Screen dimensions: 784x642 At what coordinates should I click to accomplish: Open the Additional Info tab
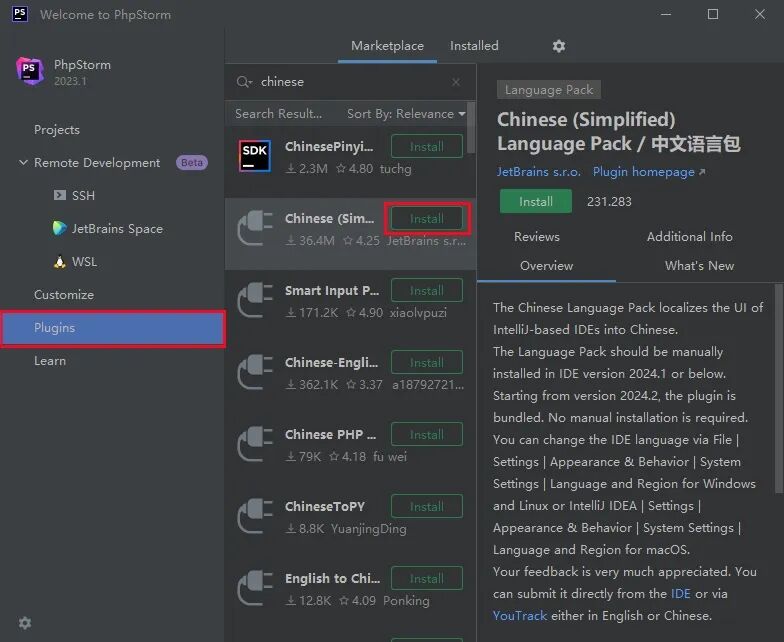(690, 236)
